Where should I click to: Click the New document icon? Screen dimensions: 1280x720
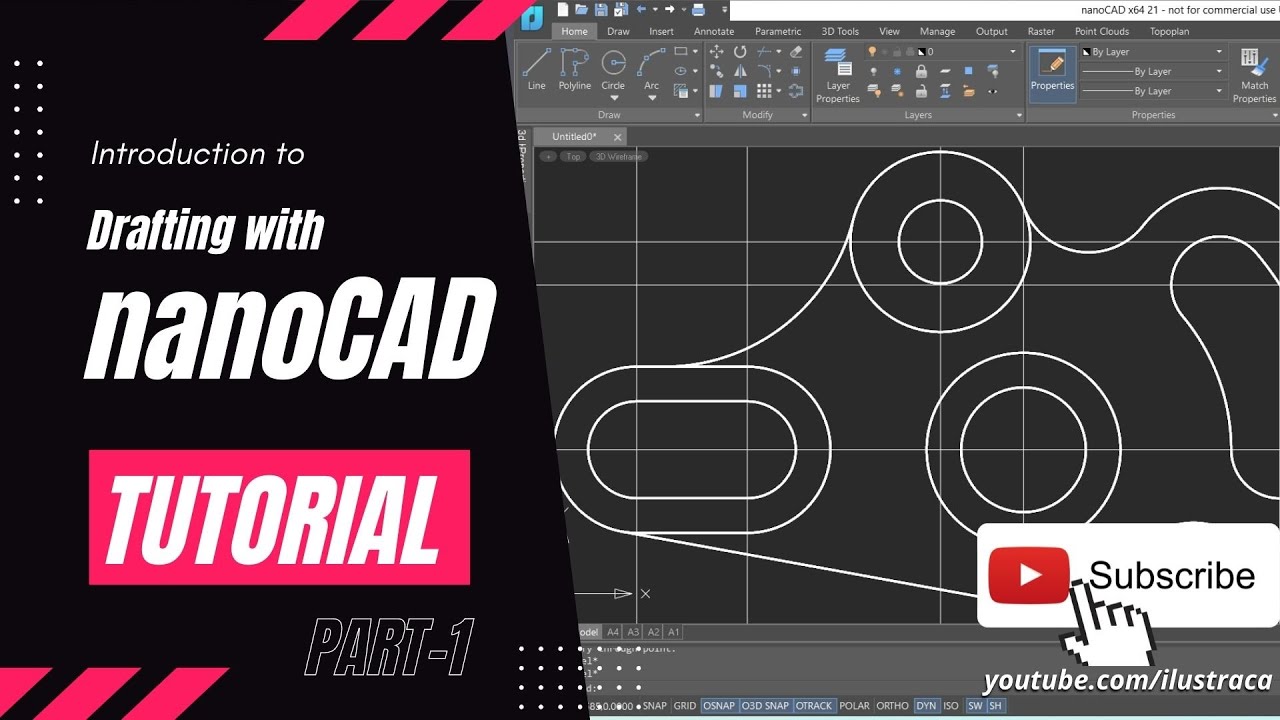[x=563, y=10]
